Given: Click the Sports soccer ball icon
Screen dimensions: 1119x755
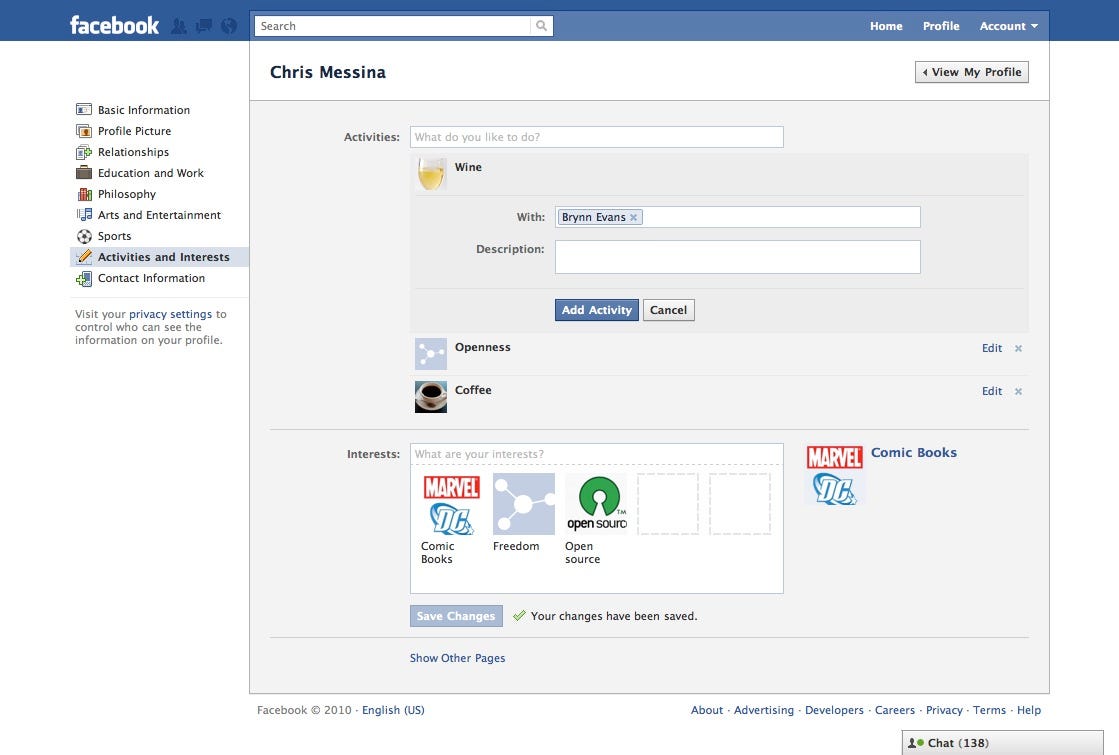Looking at the screenshot, I should point(84,236).
